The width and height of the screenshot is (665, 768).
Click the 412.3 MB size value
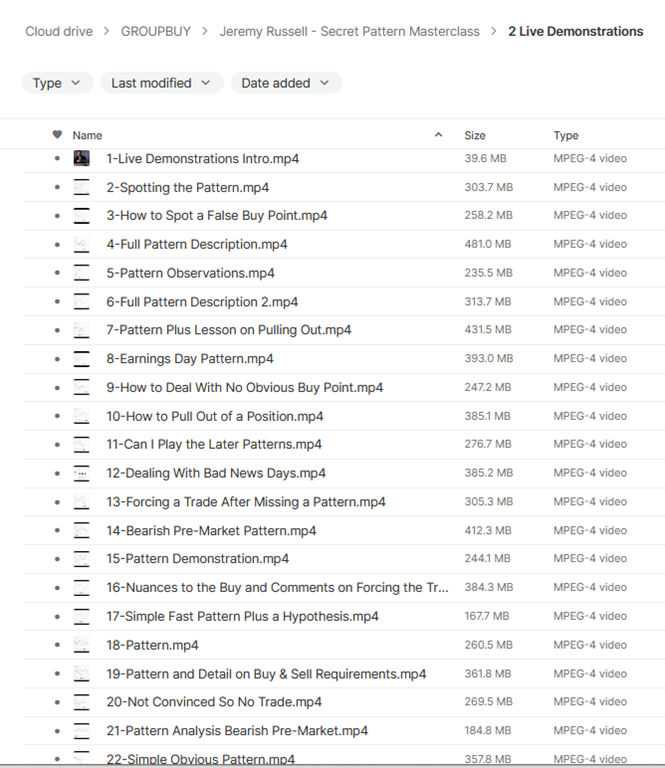pyautogui.click(x=488, y=530)
